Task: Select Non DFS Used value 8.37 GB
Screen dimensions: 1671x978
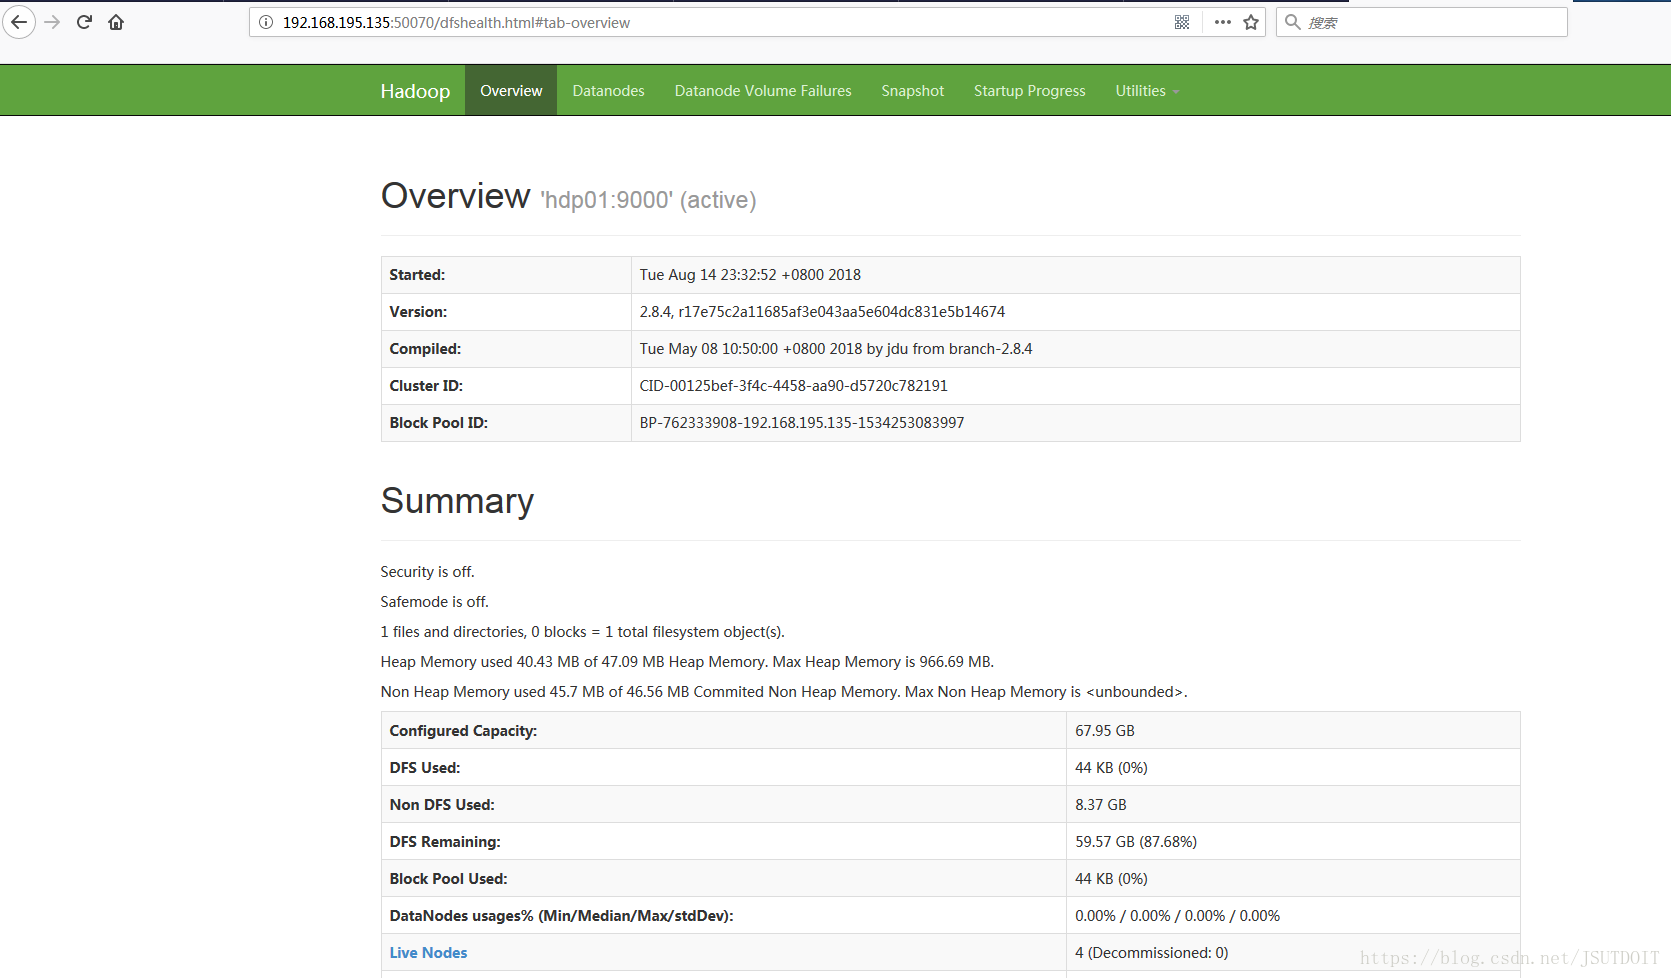Action: click(1101, 805)
